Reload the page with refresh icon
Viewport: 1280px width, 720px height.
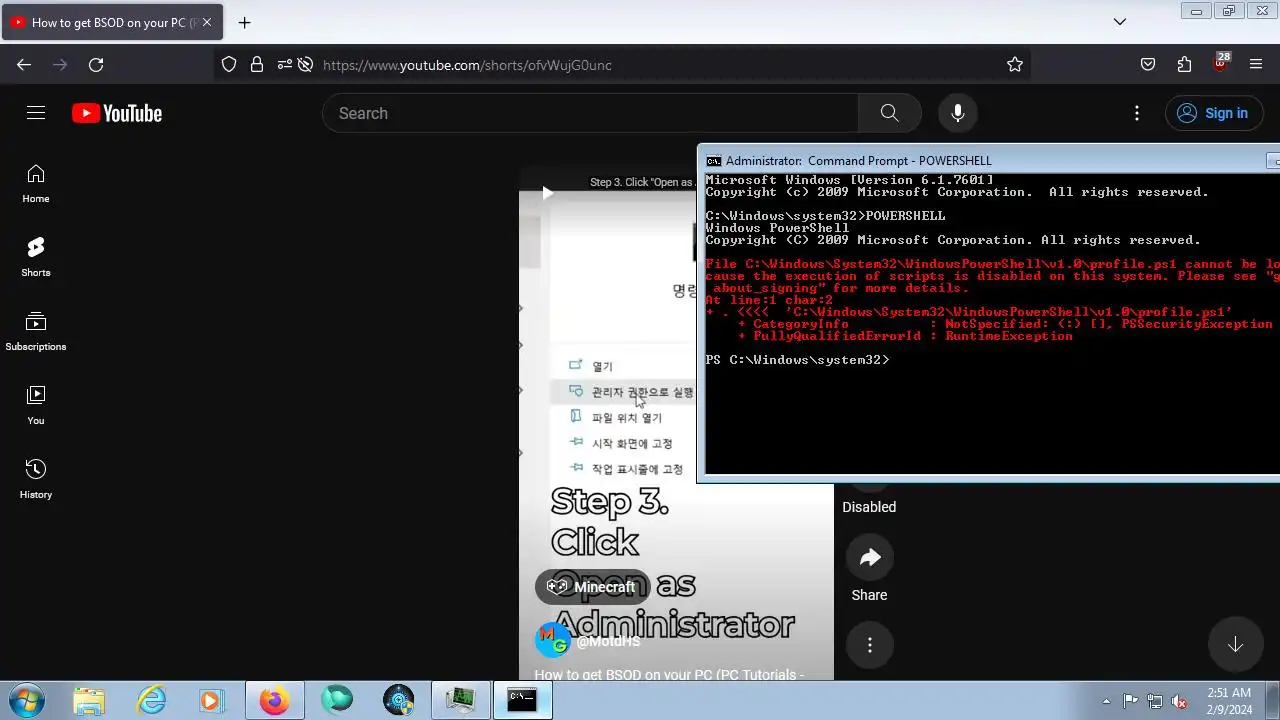[96, 65]
